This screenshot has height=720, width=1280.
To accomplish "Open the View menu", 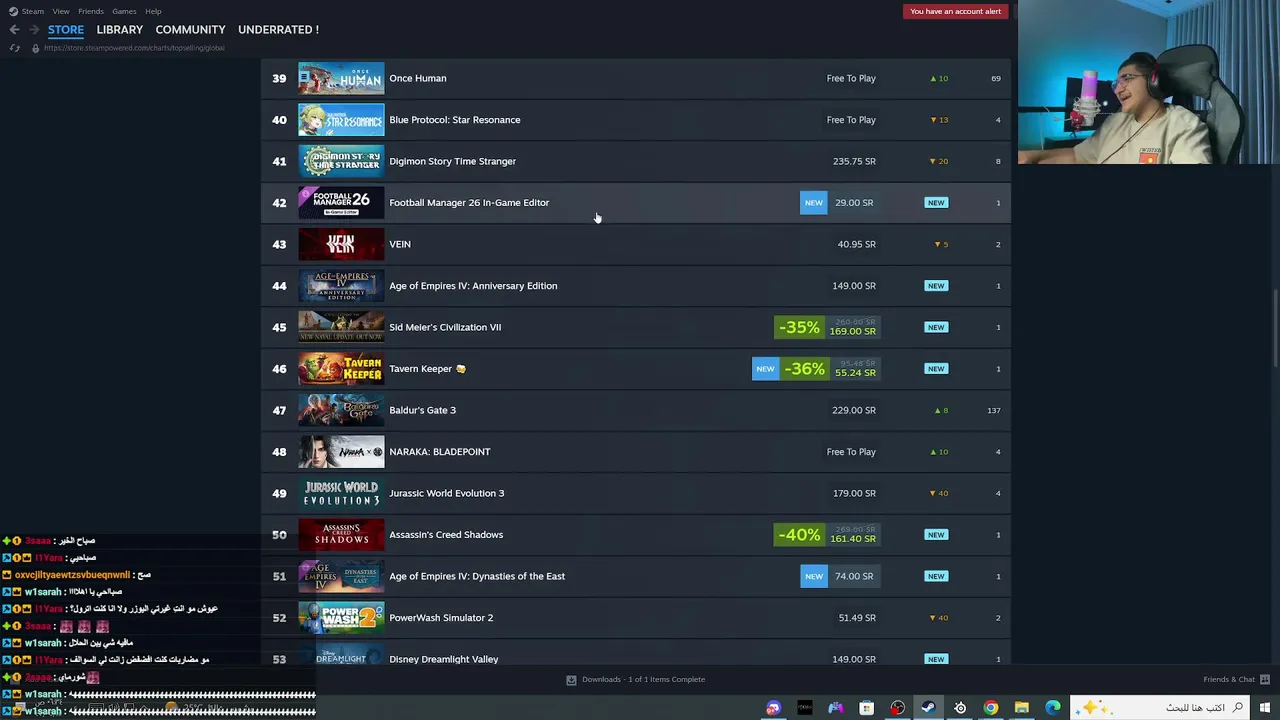I will click(x=61, y=11).
